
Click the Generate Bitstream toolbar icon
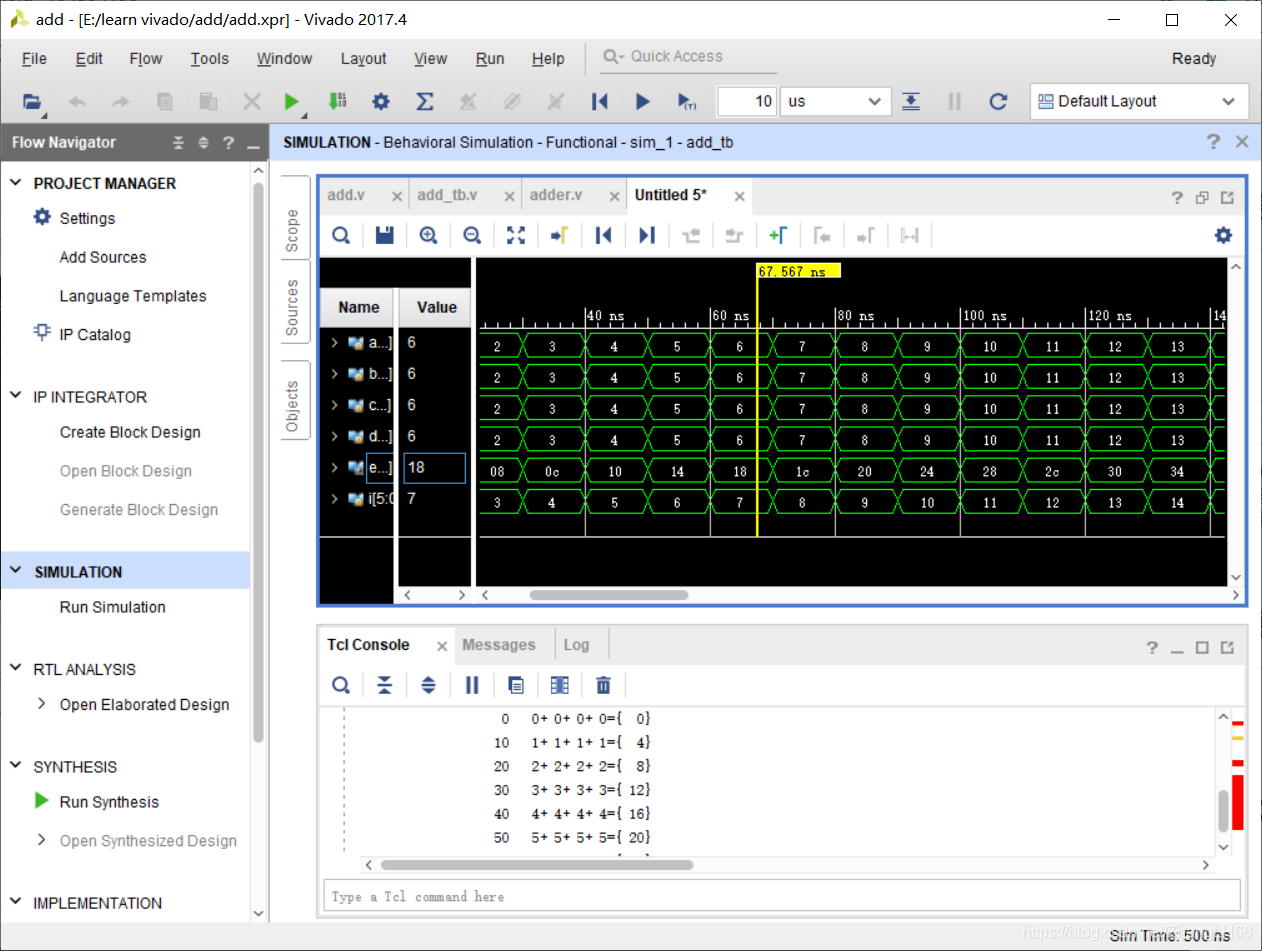[338, 101]
